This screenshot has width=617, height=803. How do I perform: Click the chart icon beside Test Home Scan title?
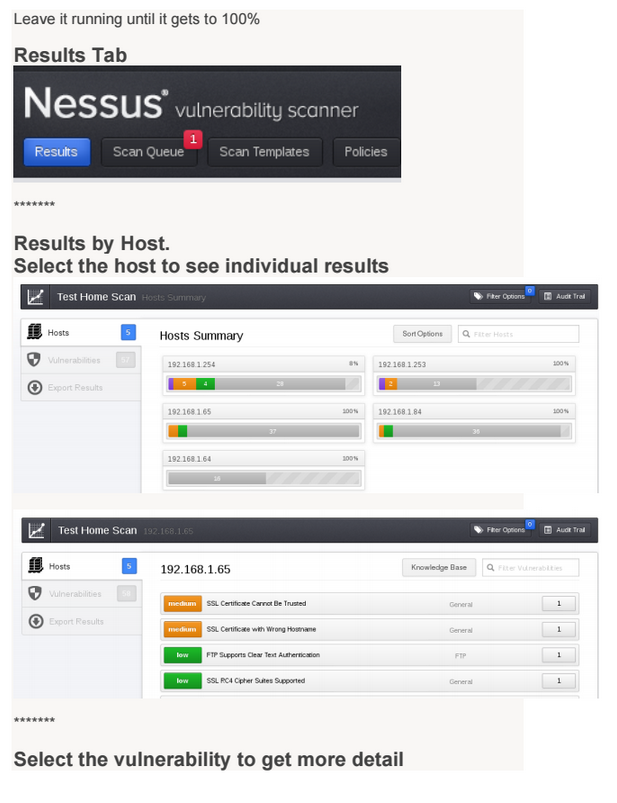click(37, 530)
